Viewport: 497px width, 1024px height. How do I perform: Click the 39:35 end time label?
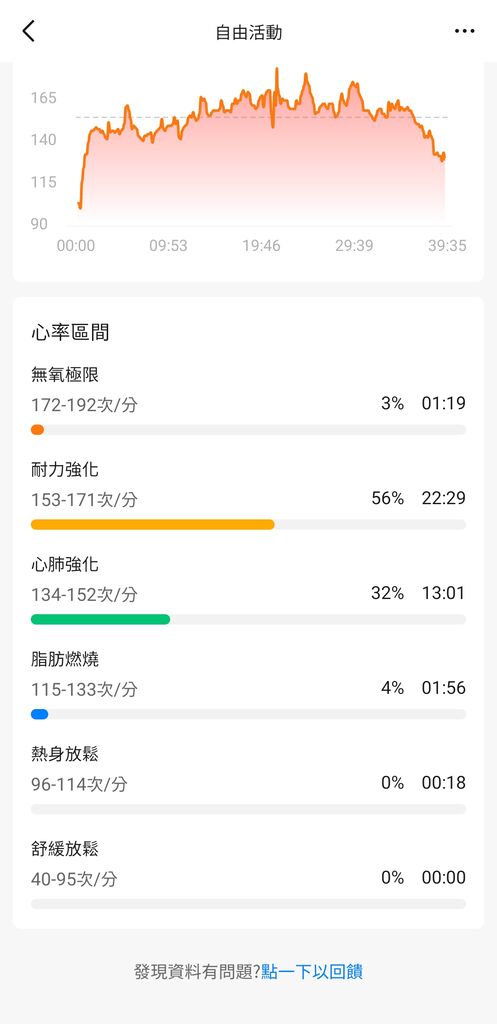(x=447, y=246)
